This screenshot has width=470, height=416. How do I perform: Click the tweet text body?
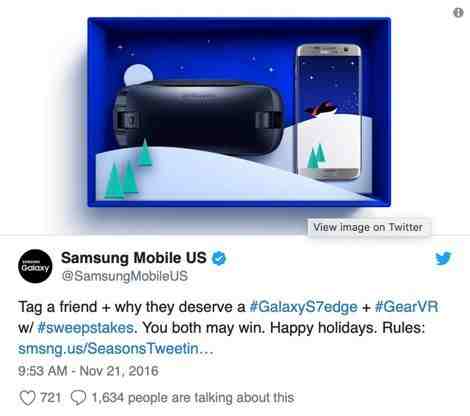coord(228,328)
